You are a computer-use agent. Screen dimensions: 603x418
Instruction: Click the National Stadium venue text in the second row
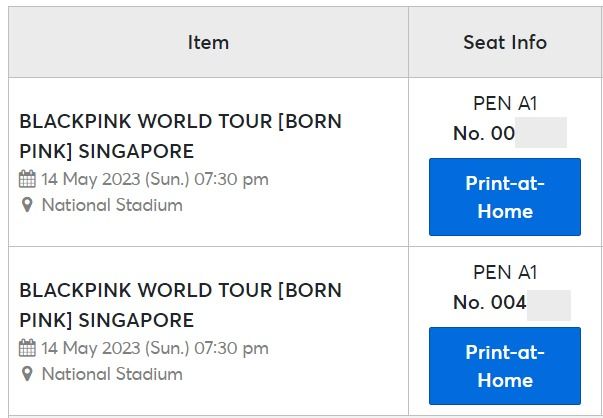[112, 375]
